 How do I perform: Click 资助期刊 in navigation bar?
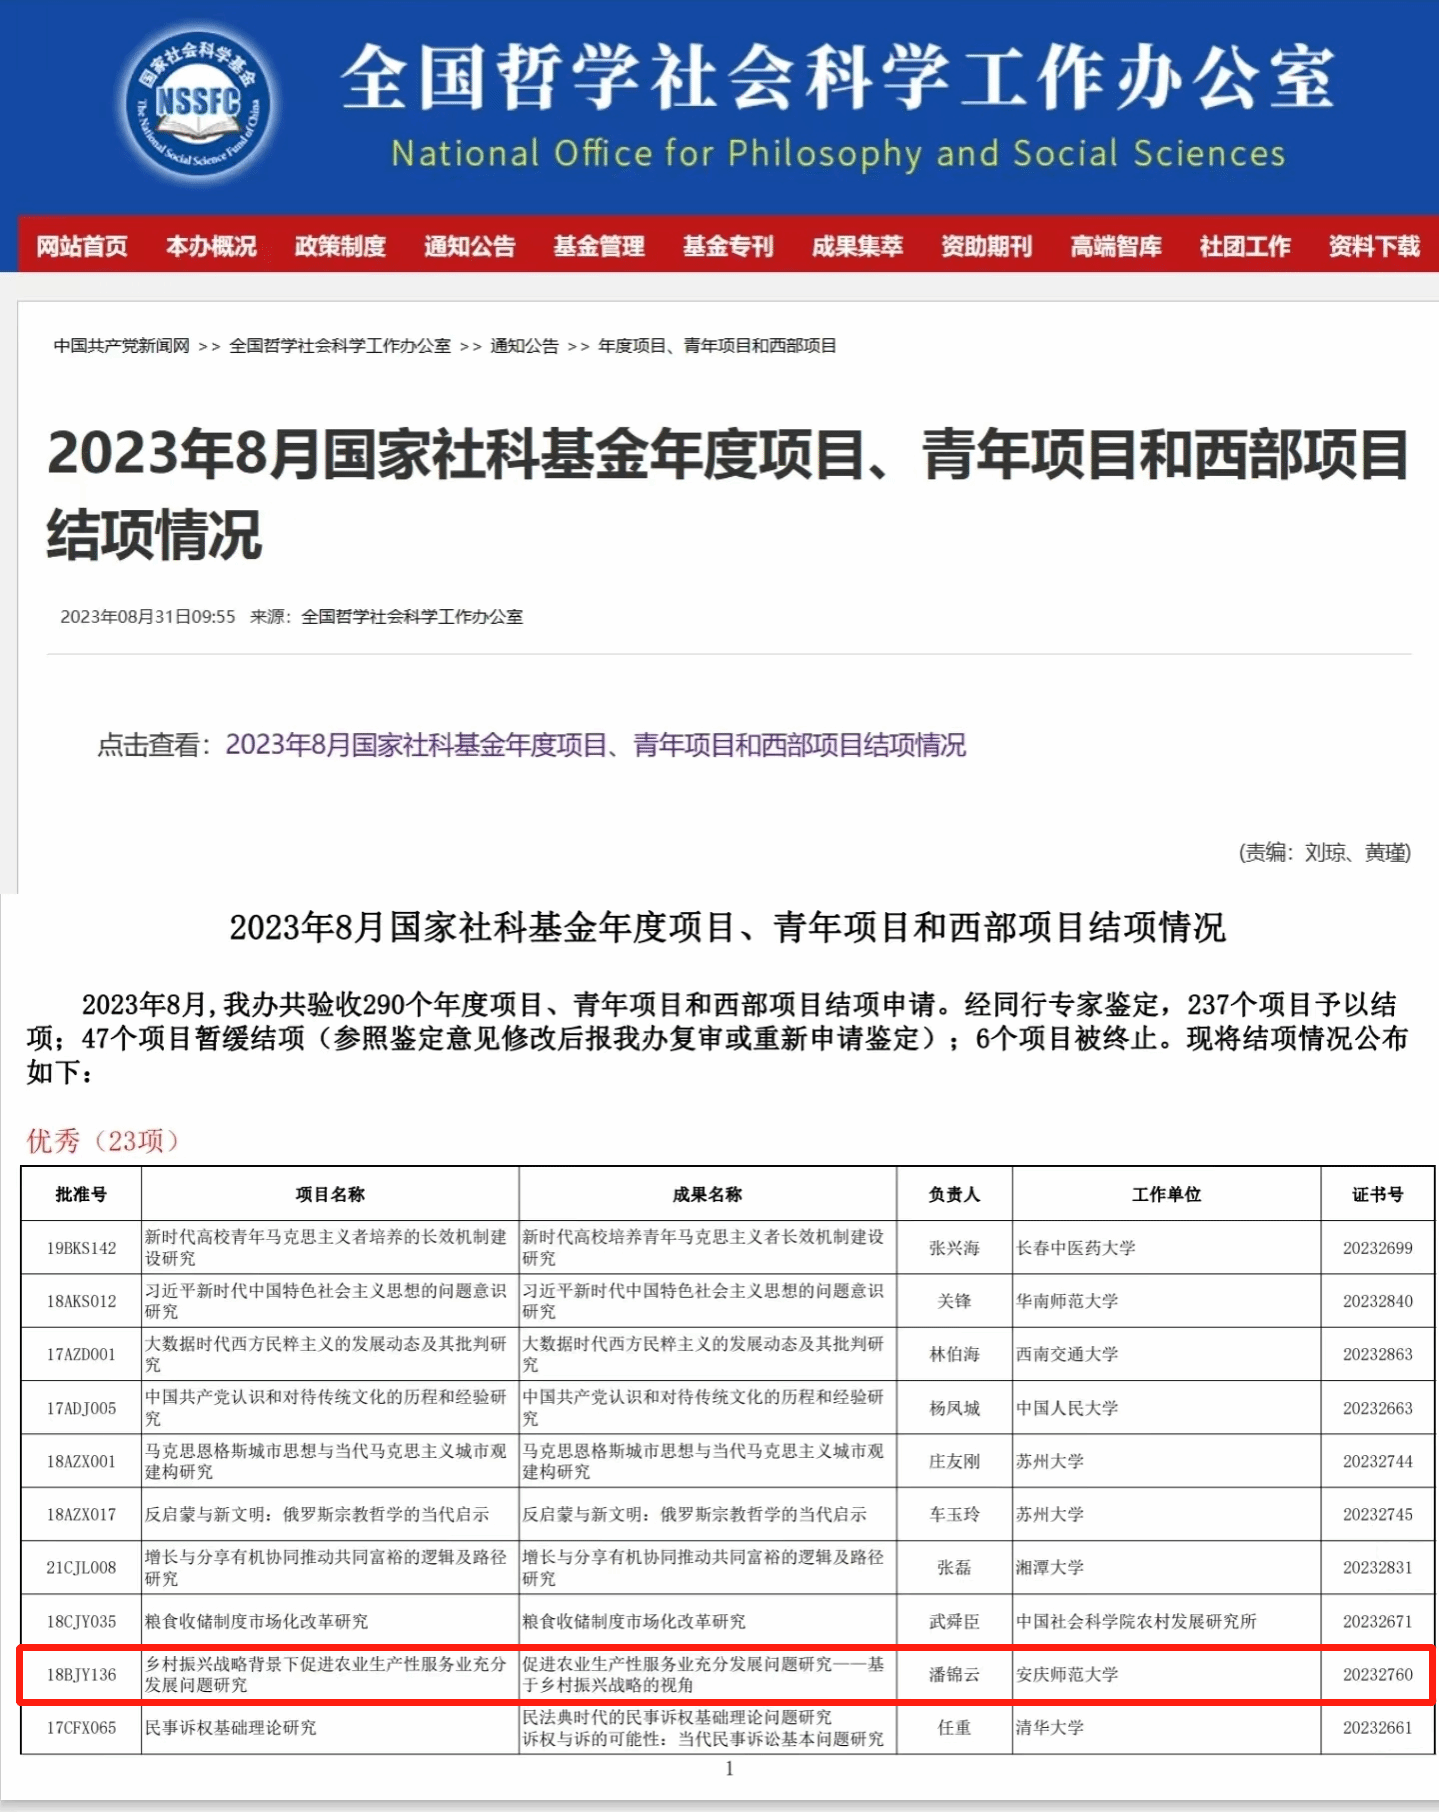click(x=986, y=246)
